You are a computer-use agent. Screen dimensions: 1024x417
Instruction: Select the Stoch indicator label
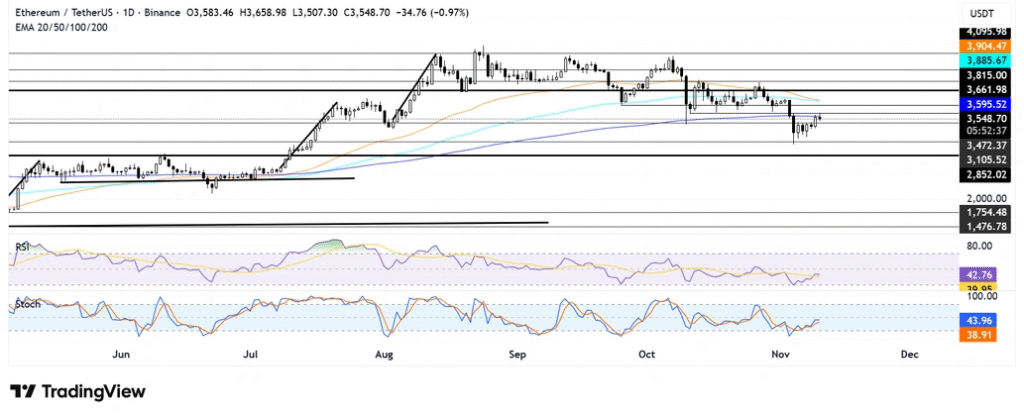point(25,302)
